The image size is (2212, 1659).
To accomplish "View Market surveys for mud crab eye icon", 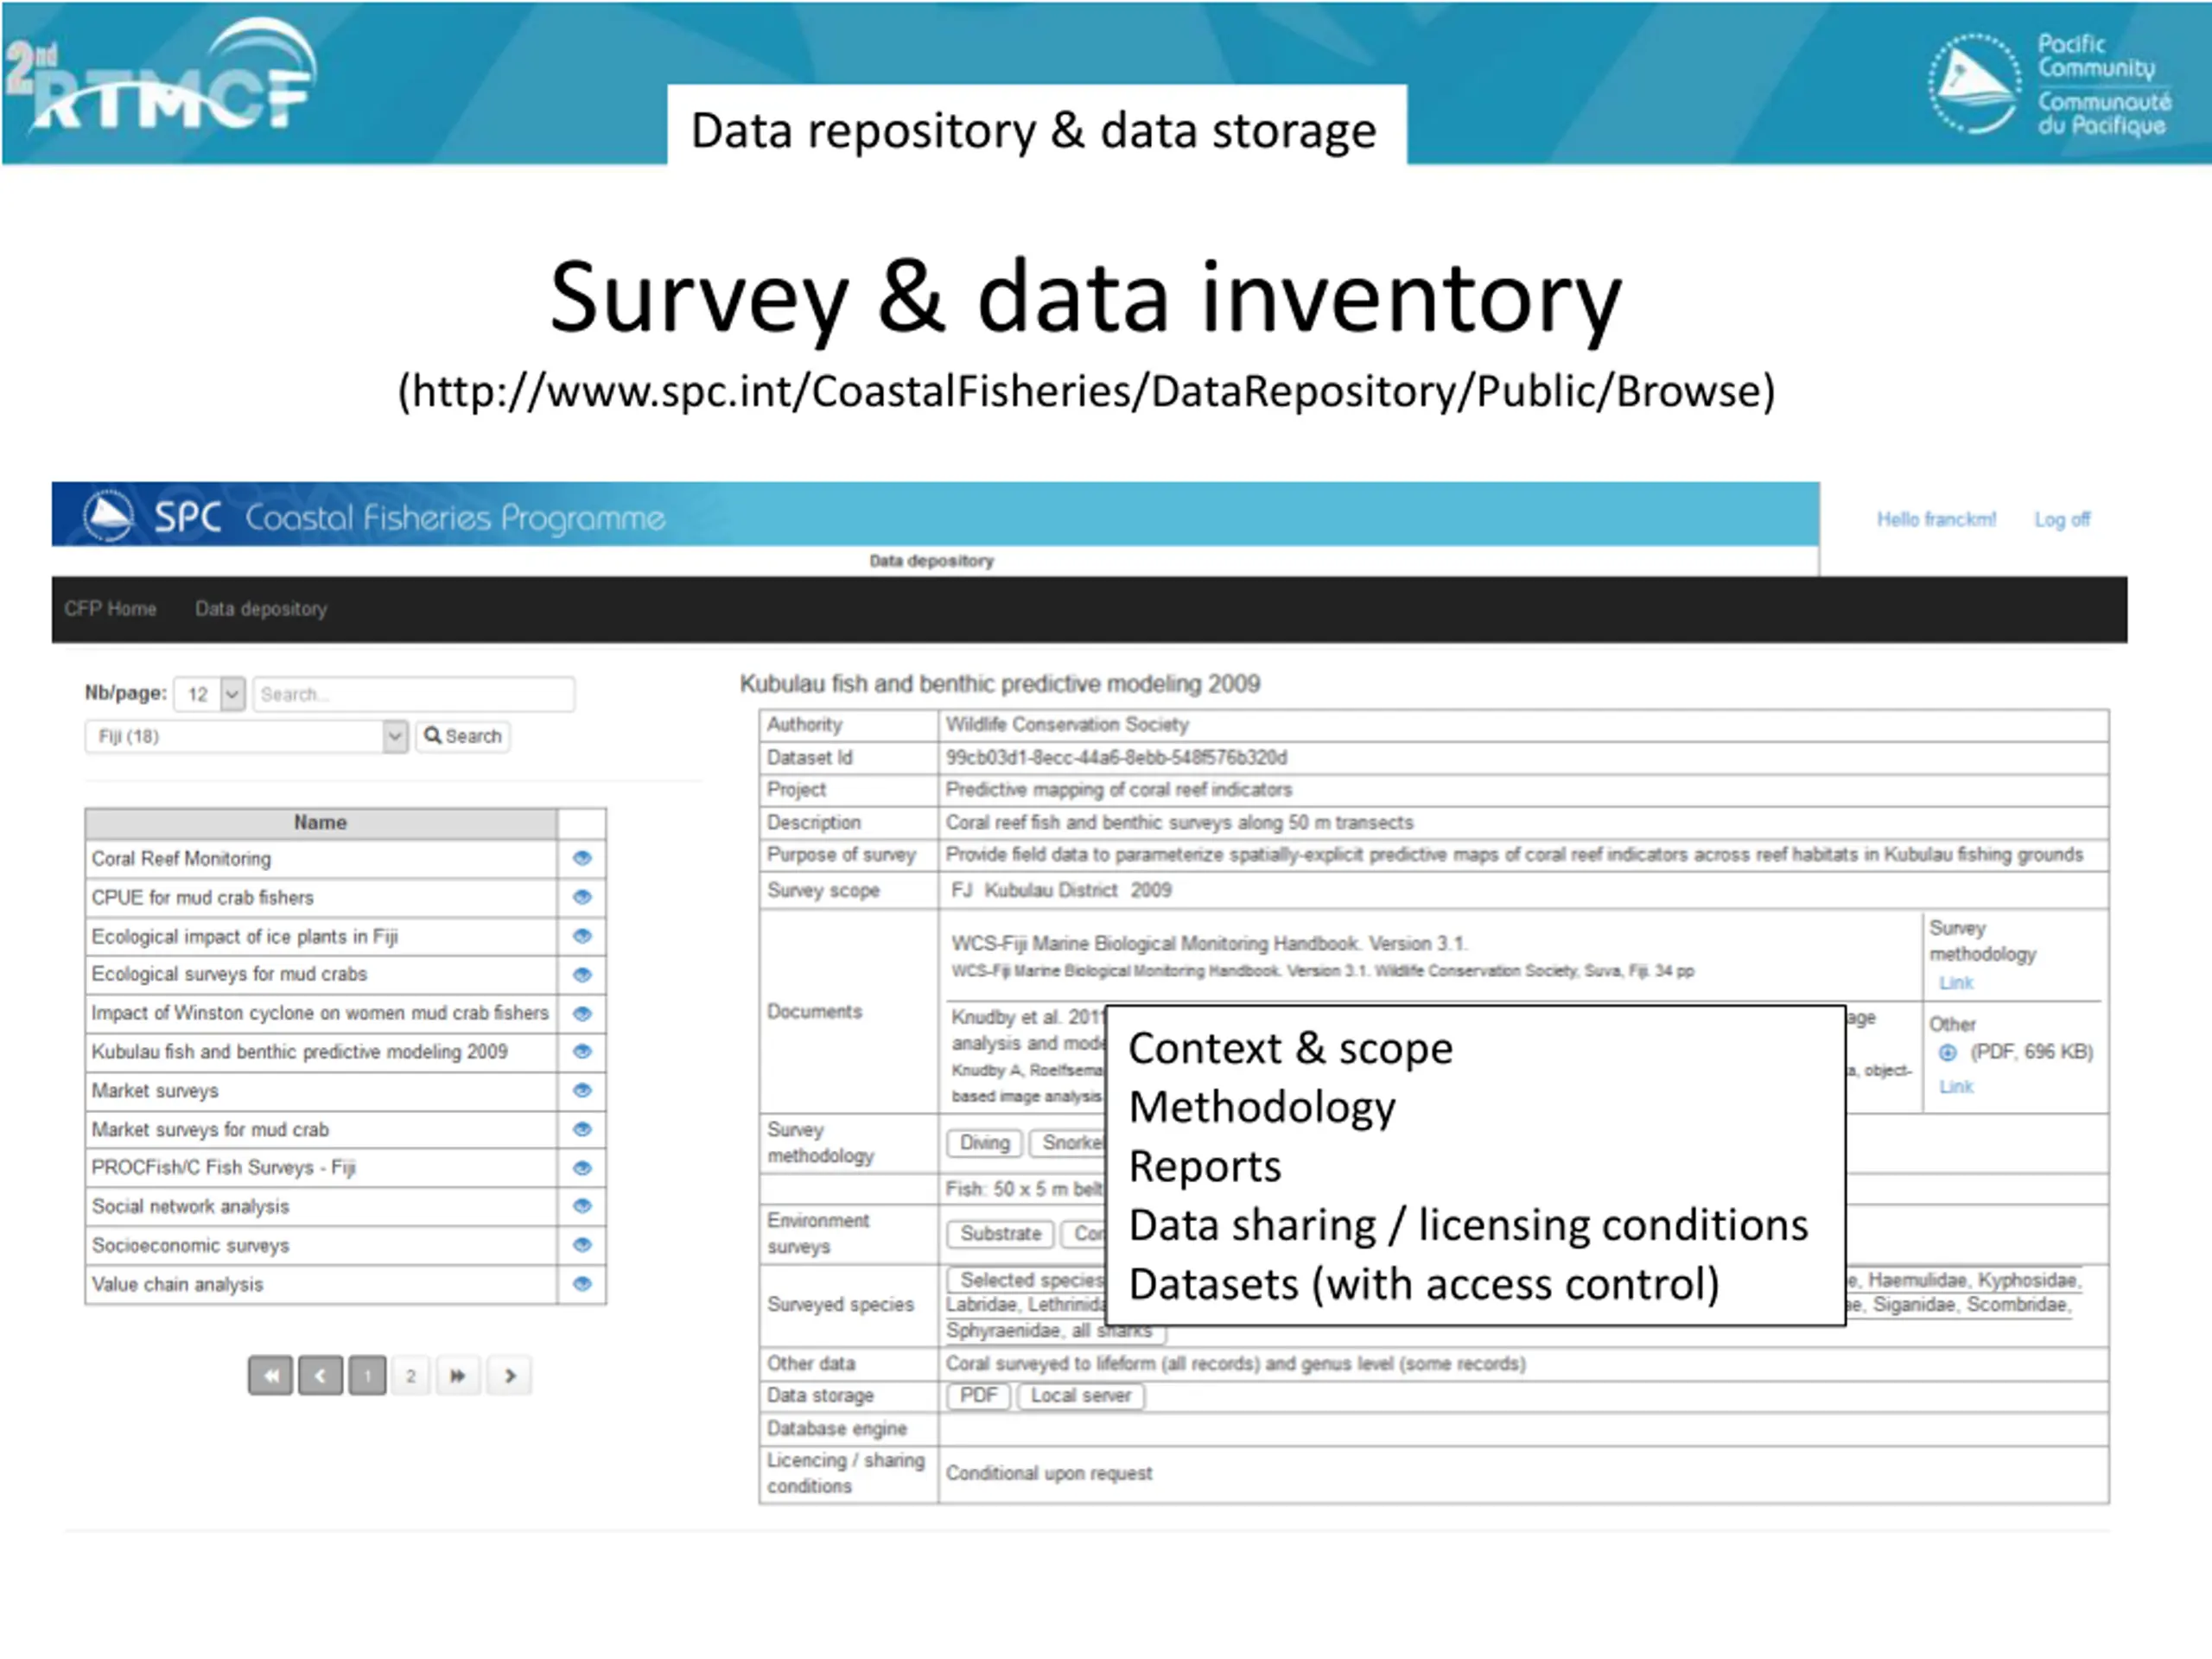I will [582, 1129].
